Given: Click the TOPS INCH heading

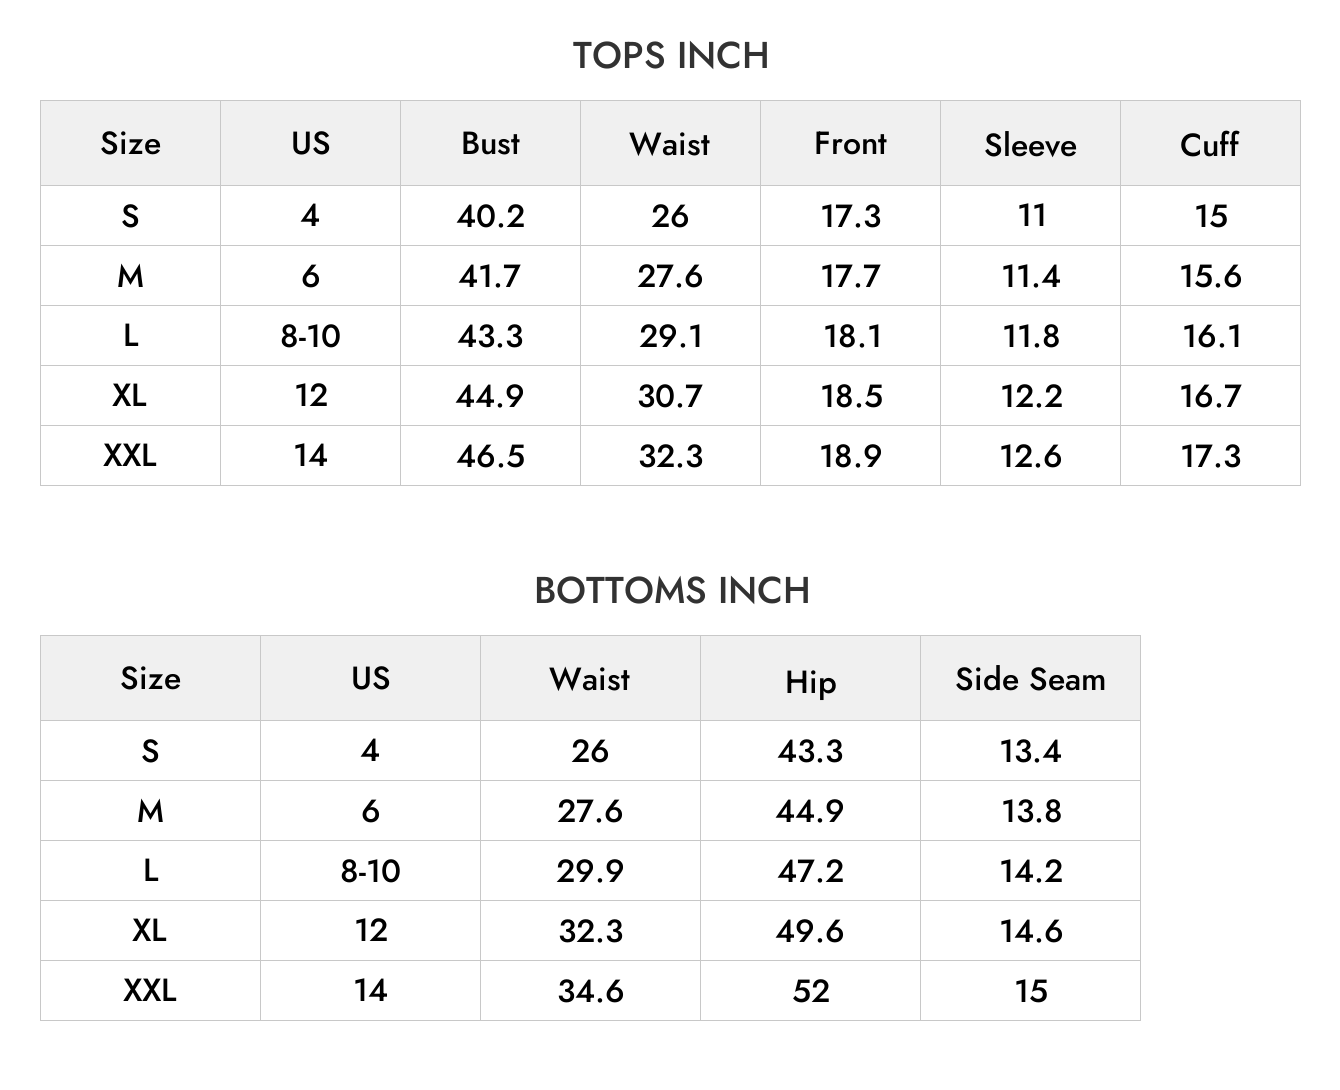Looking at the screenshot, I should (670, 56).
